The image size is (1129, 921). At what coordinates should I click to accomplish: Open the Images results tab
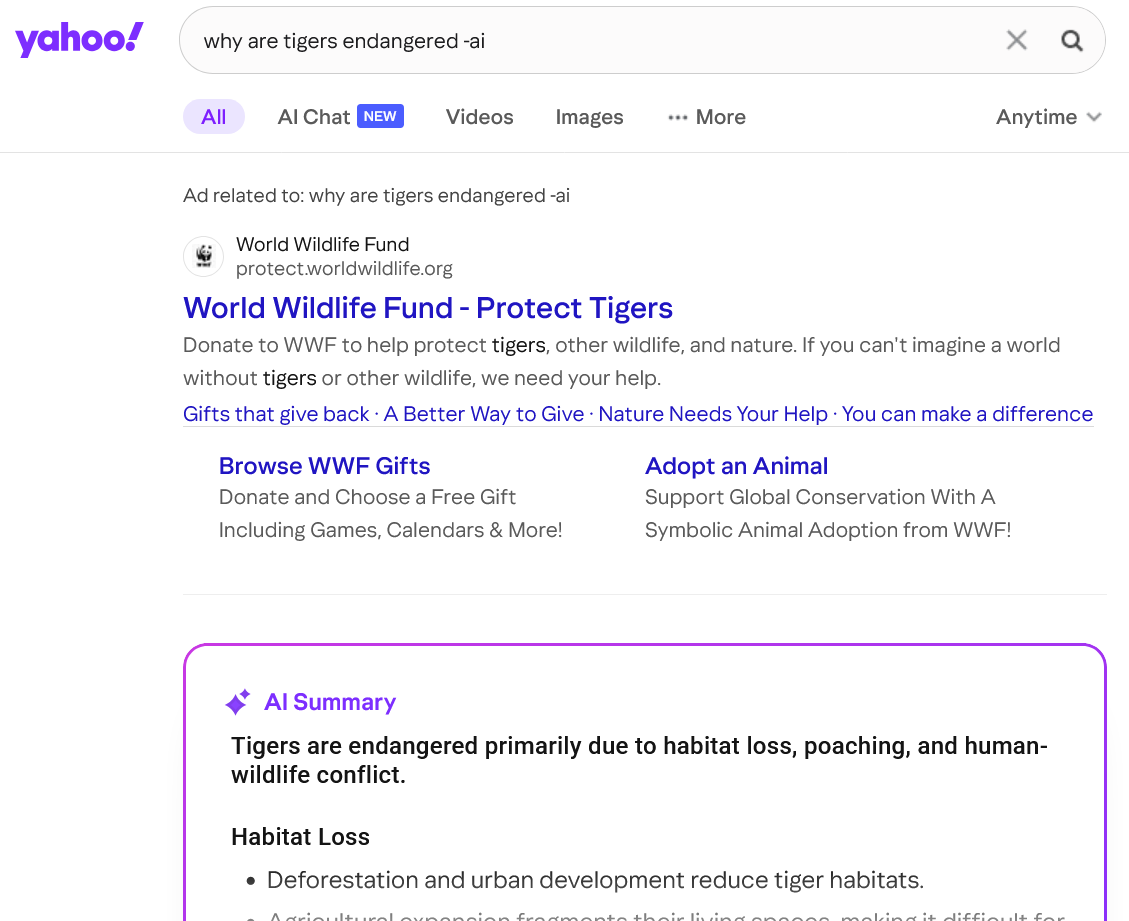pyautogui.click(x=589, y=117)
